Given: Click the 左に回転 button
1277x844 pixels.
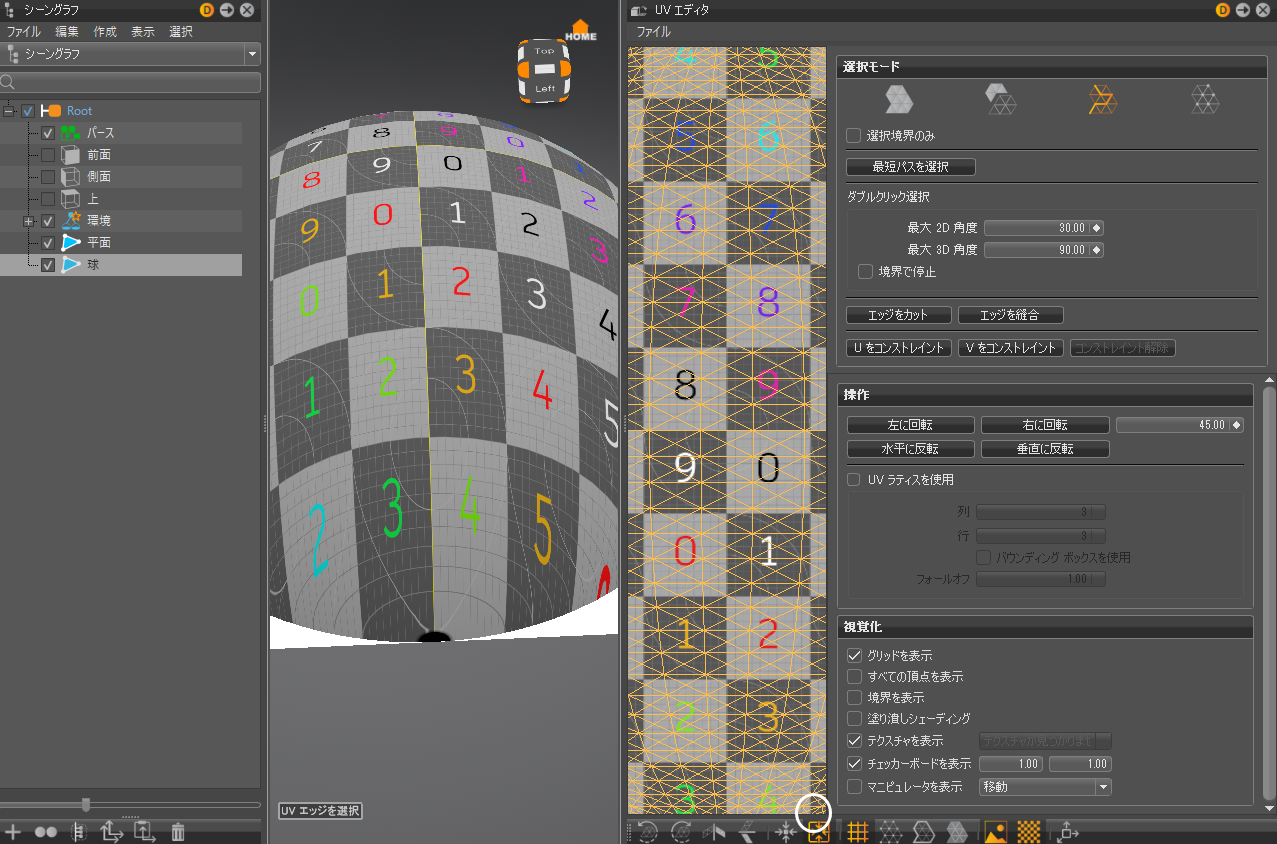Looking at the screenshot, I should (x=910, y=424).
